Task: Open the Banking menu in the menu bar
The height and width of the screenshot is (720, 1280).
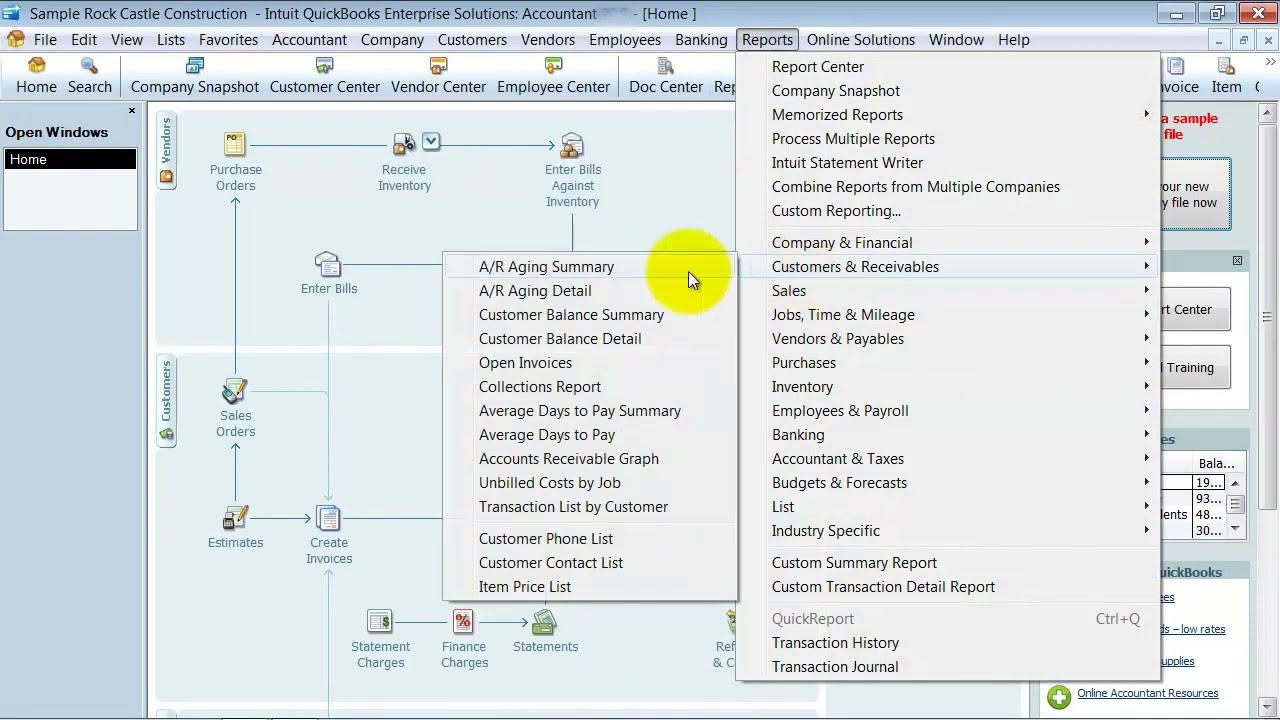Action: coord(701,40)
